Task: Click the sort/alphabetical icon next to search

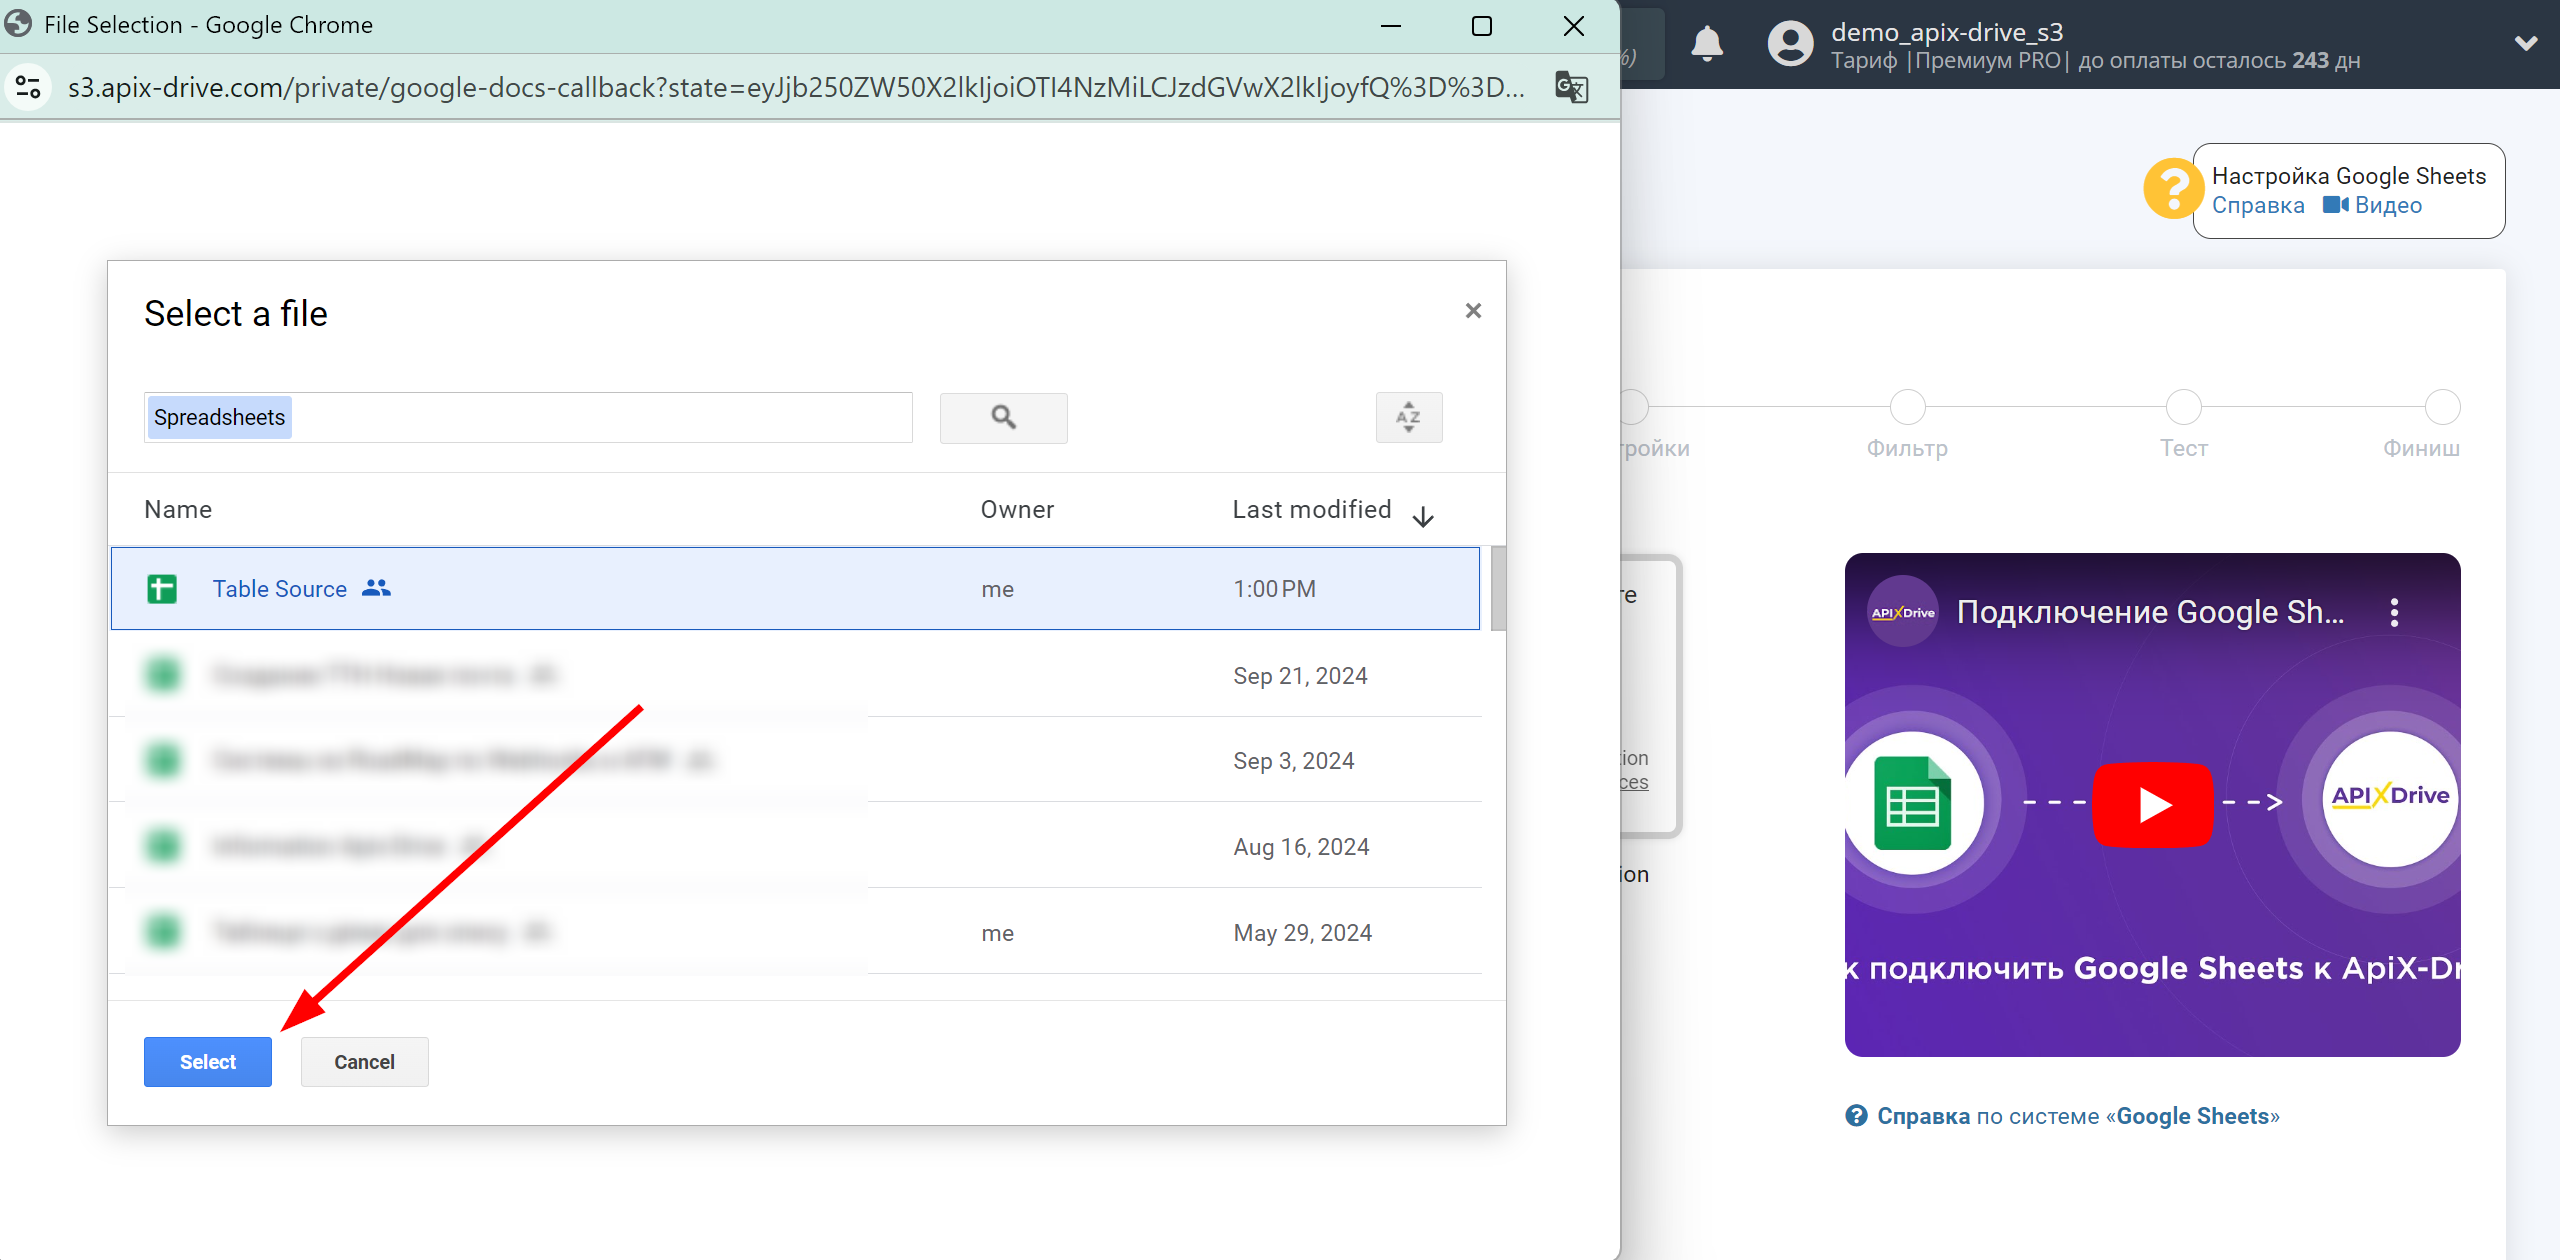Action: 1409,418
